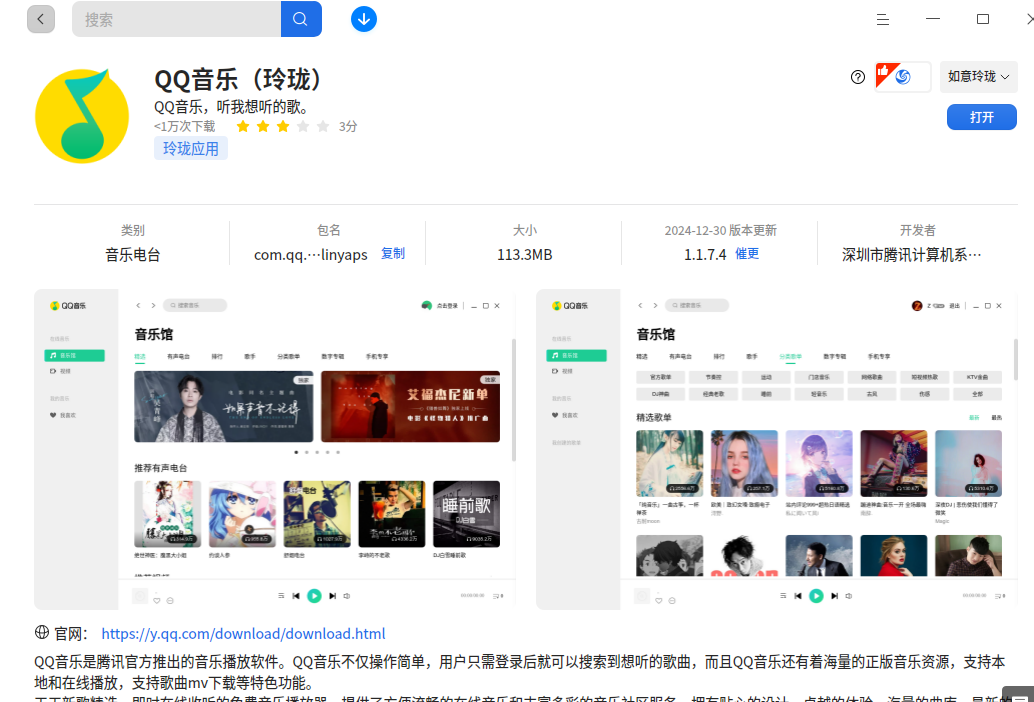Open the first 音乐馆 screenshot thumbnail

(275, 449)
